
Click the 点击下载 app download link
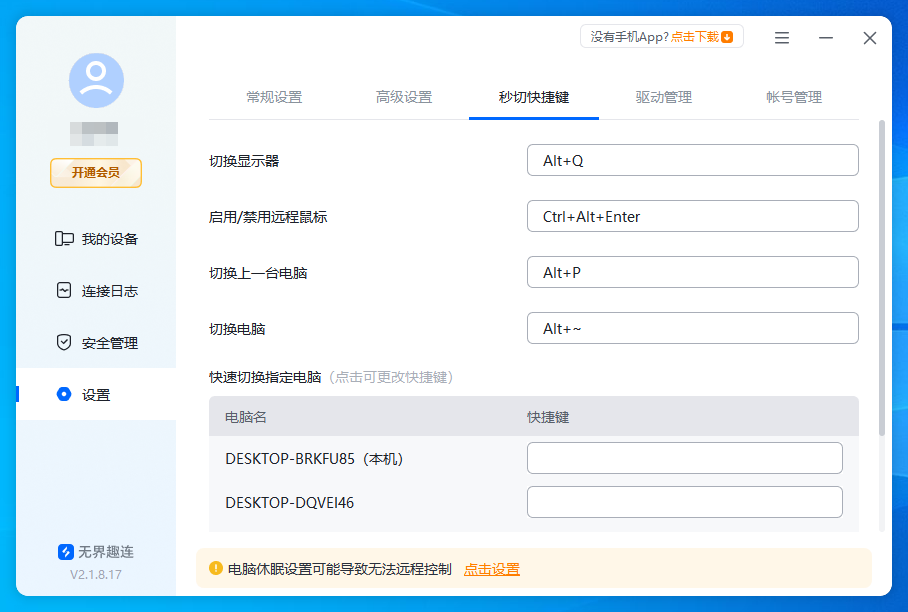[694, 35]
